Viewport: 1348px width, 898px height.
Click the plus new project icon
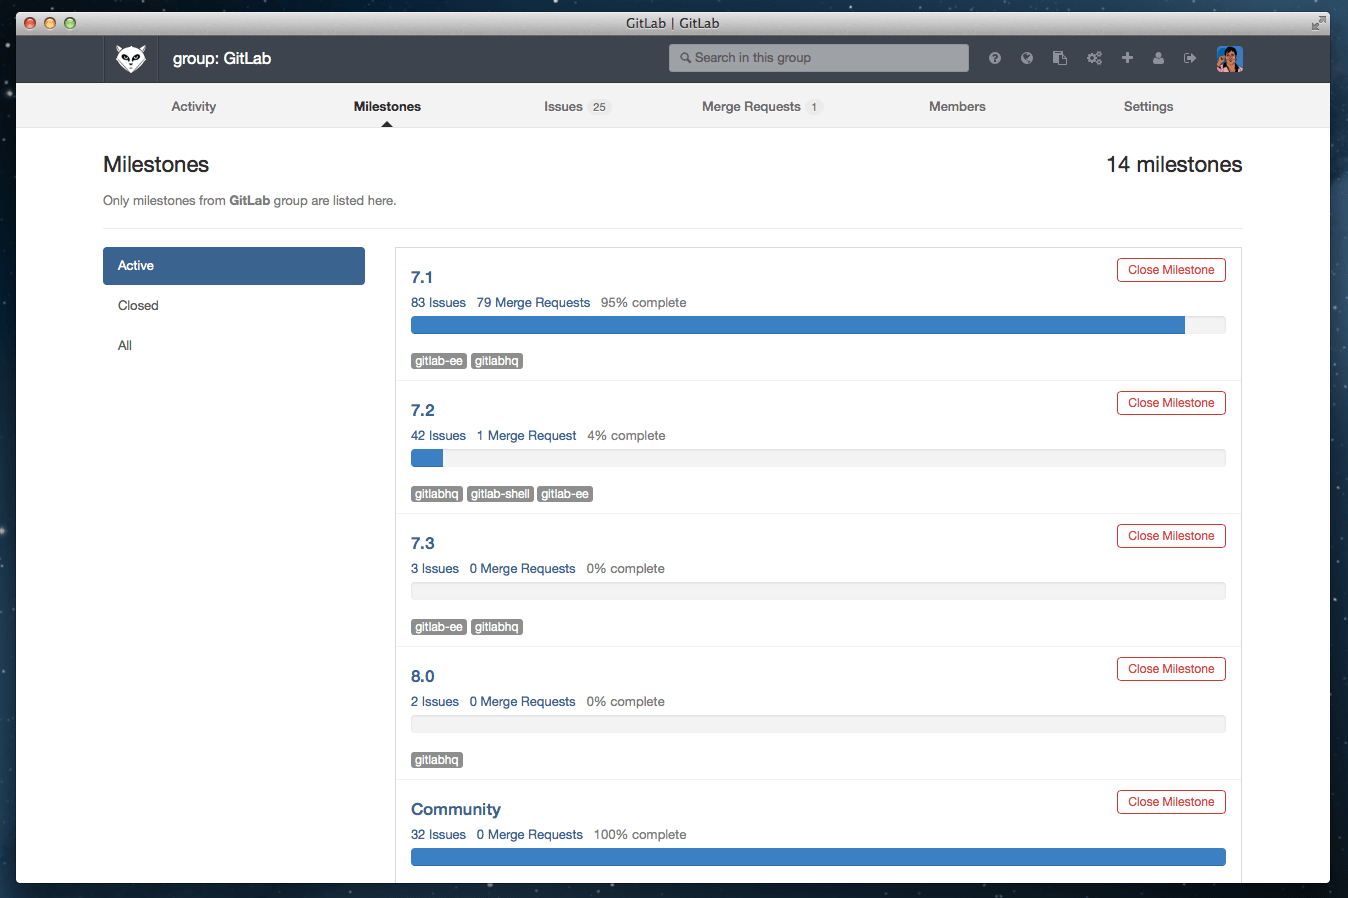coord(1127,58)
